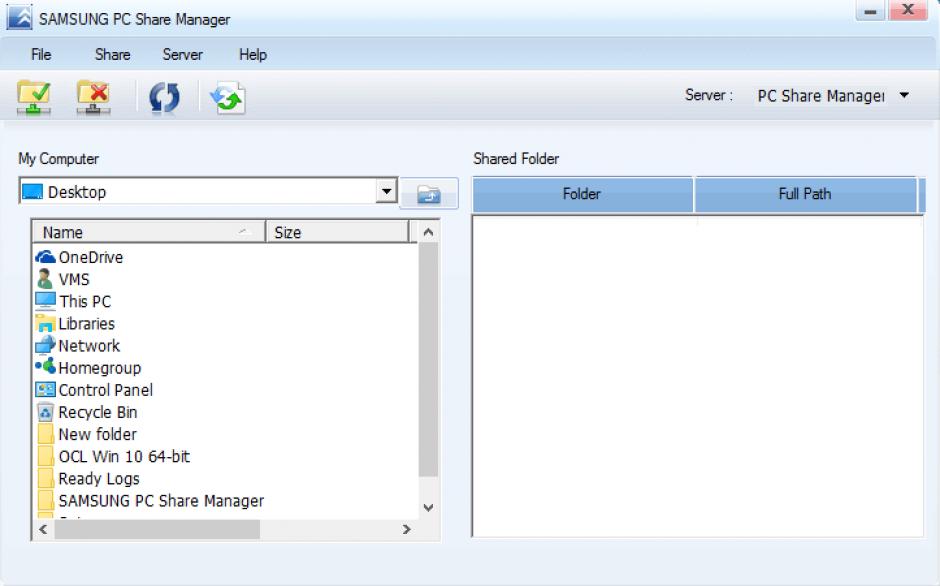Viewport: 940px width, 586px height.
Task: Open the Help menu
Action: pos(252,55)
